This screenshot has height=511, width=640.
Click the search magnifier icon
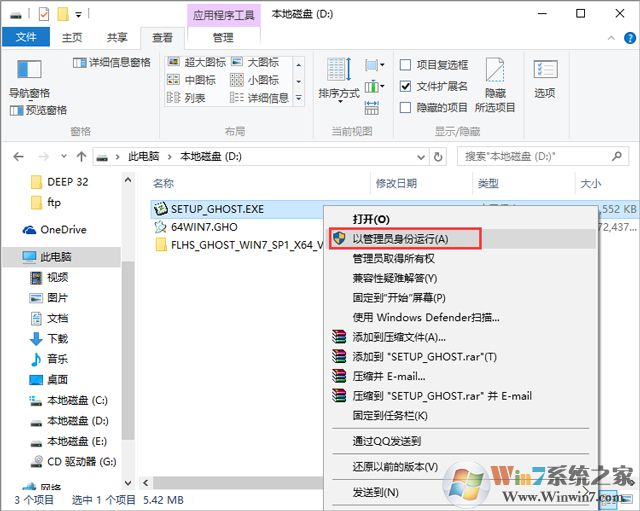[617, 156]
